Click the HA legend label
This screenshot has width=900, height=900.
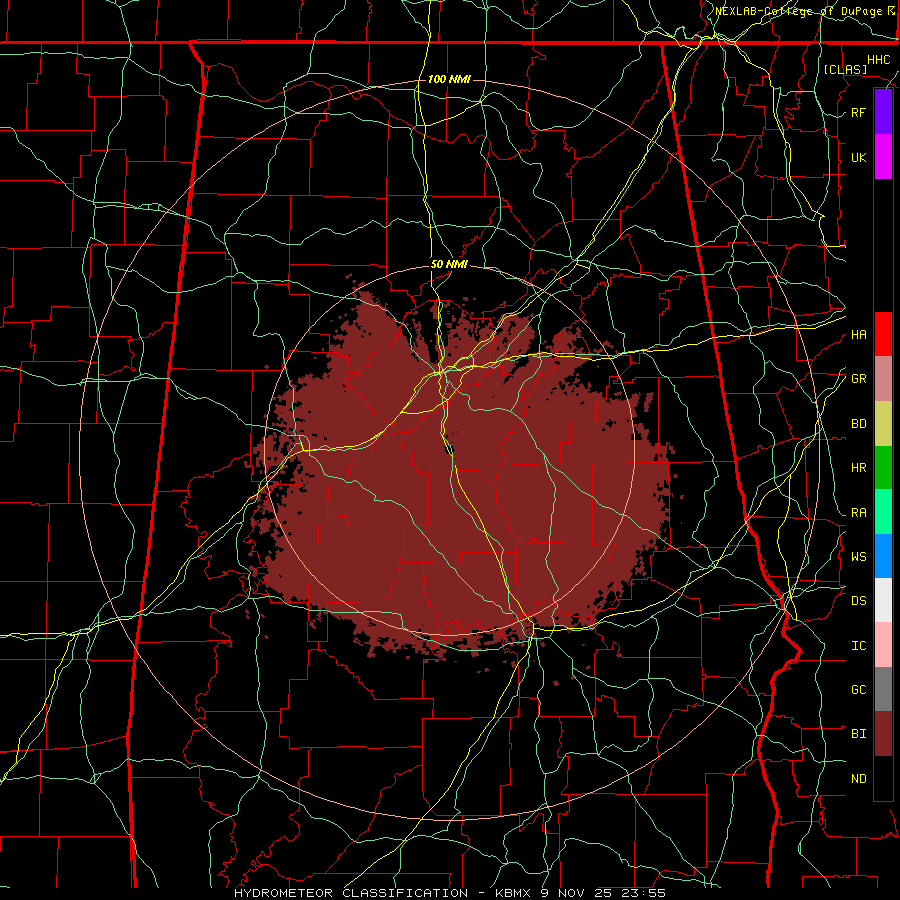point(858,335)
